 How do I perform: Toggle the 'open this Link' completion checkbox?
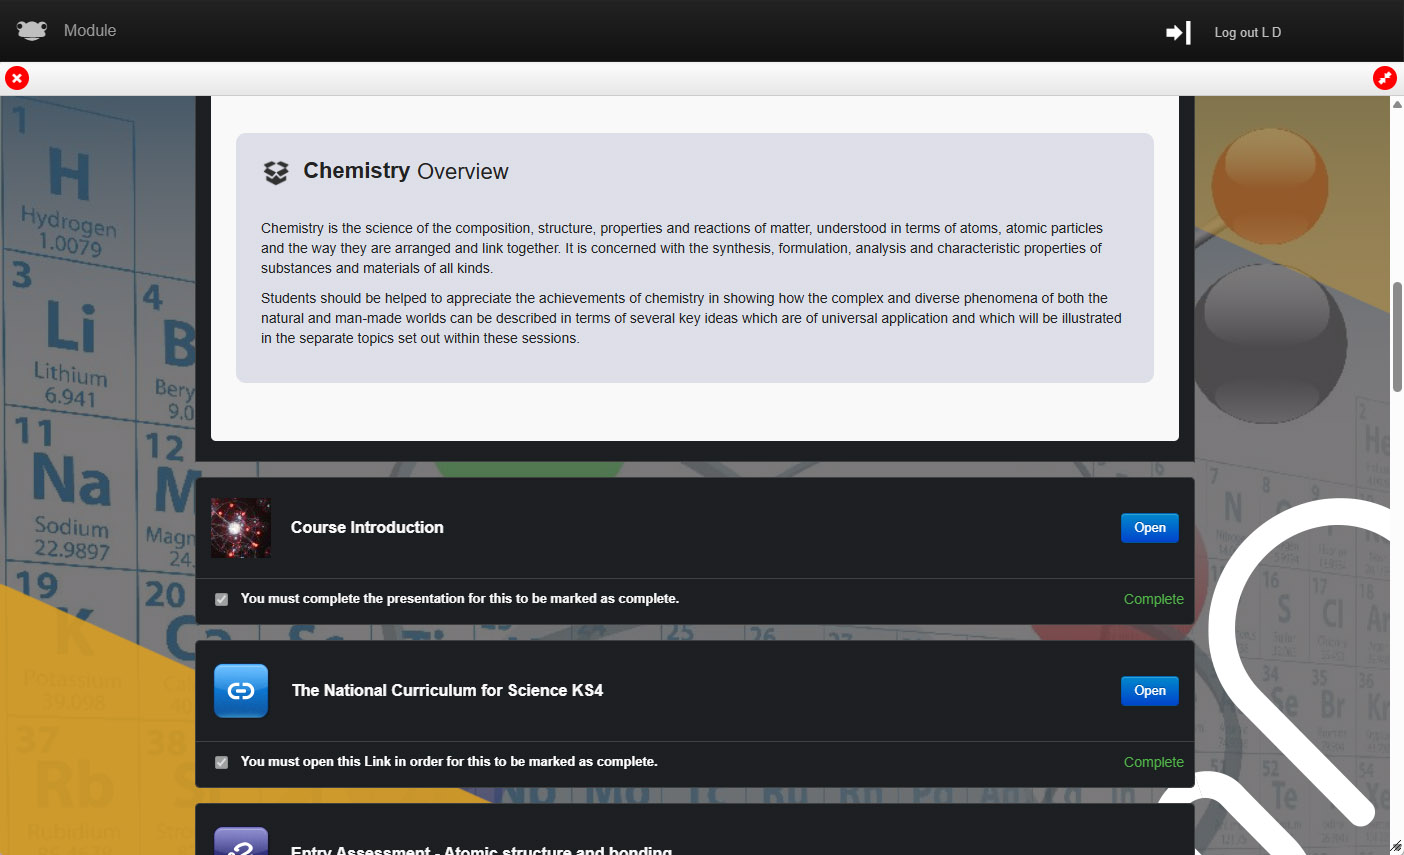[x=222, y=762]
